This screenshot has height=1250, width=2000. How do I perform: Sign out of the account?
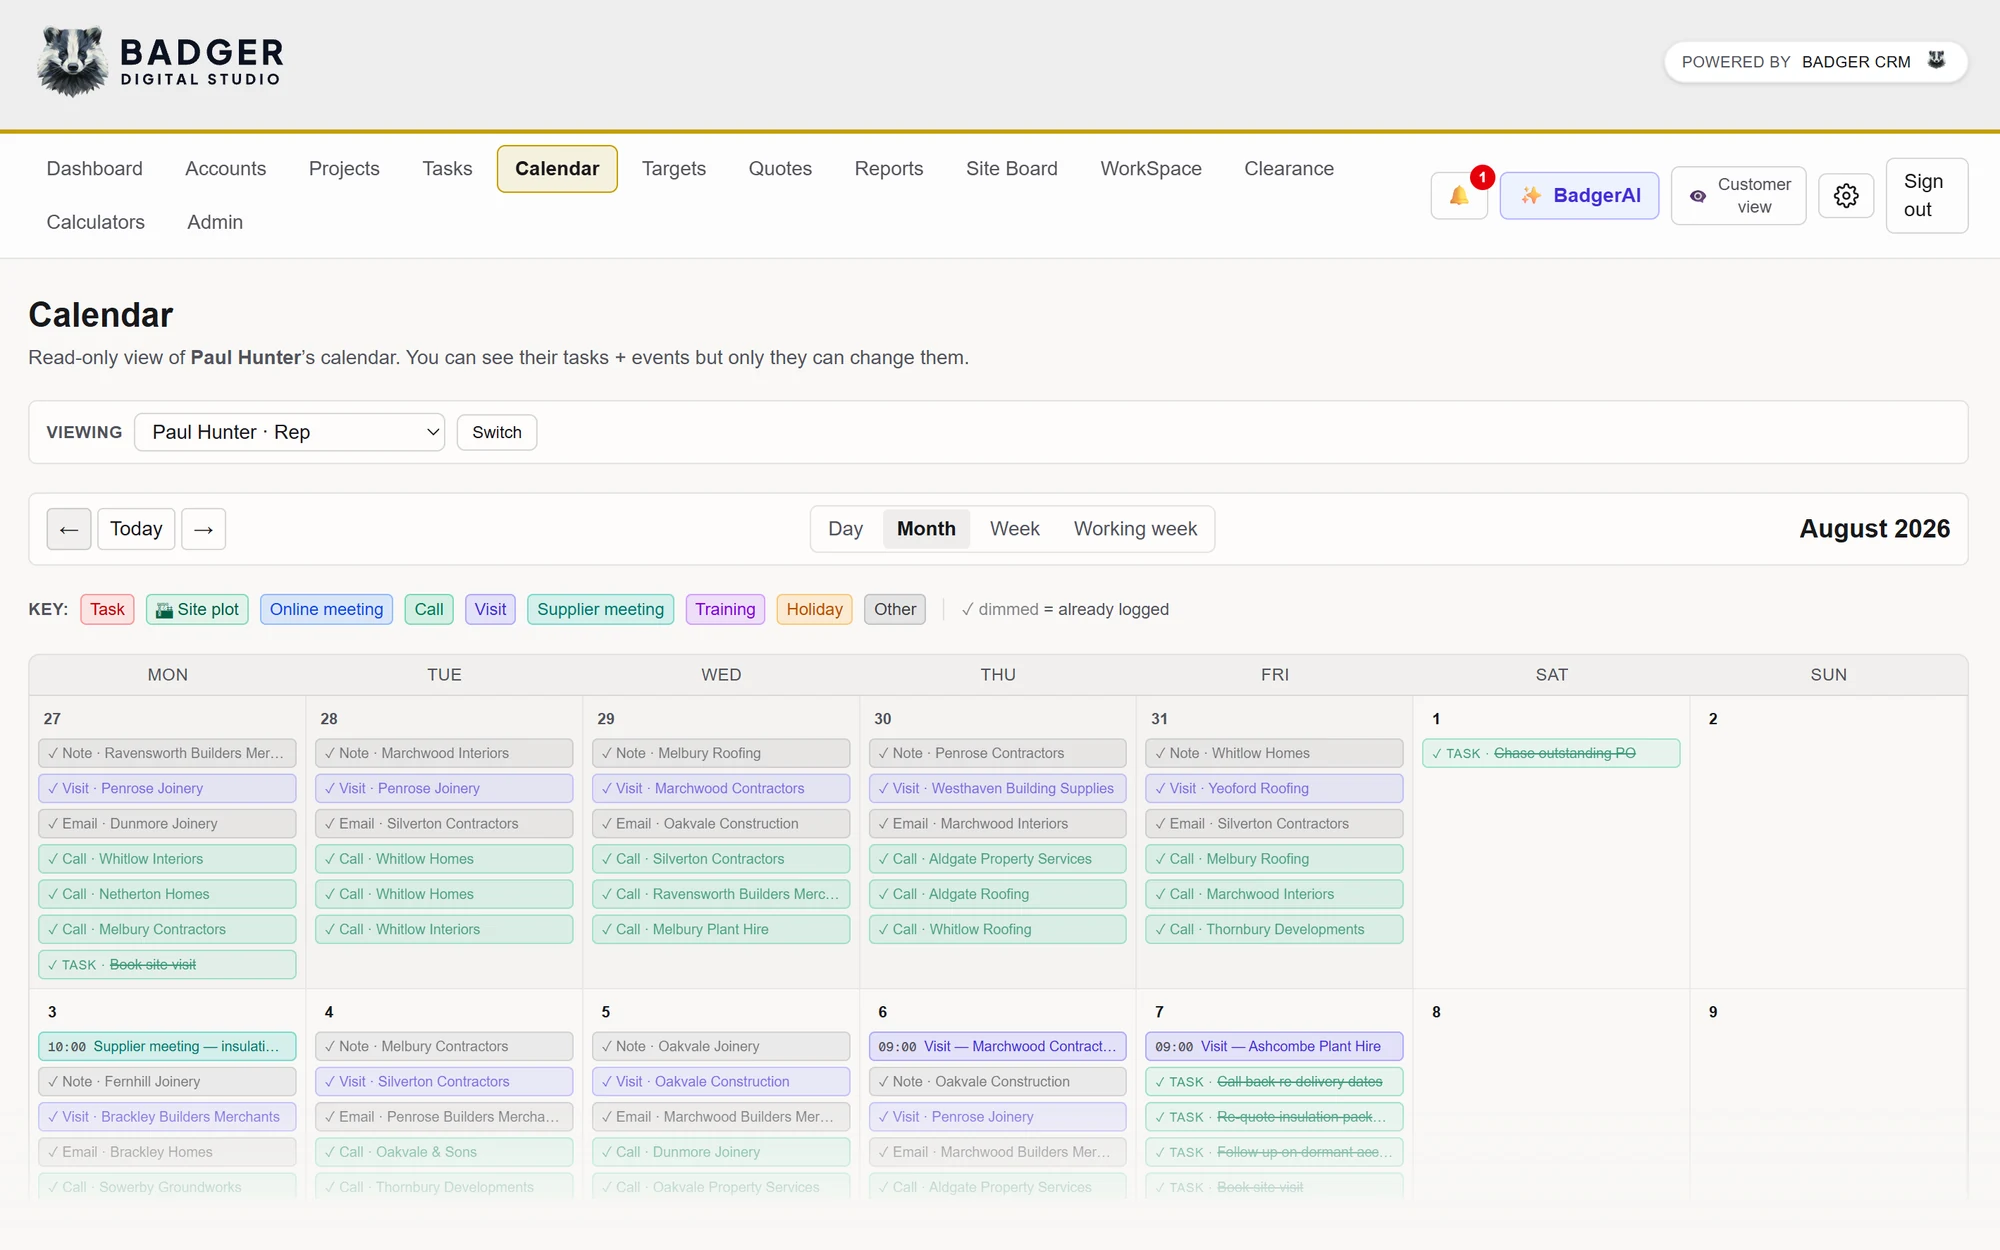coord(1926,196)
